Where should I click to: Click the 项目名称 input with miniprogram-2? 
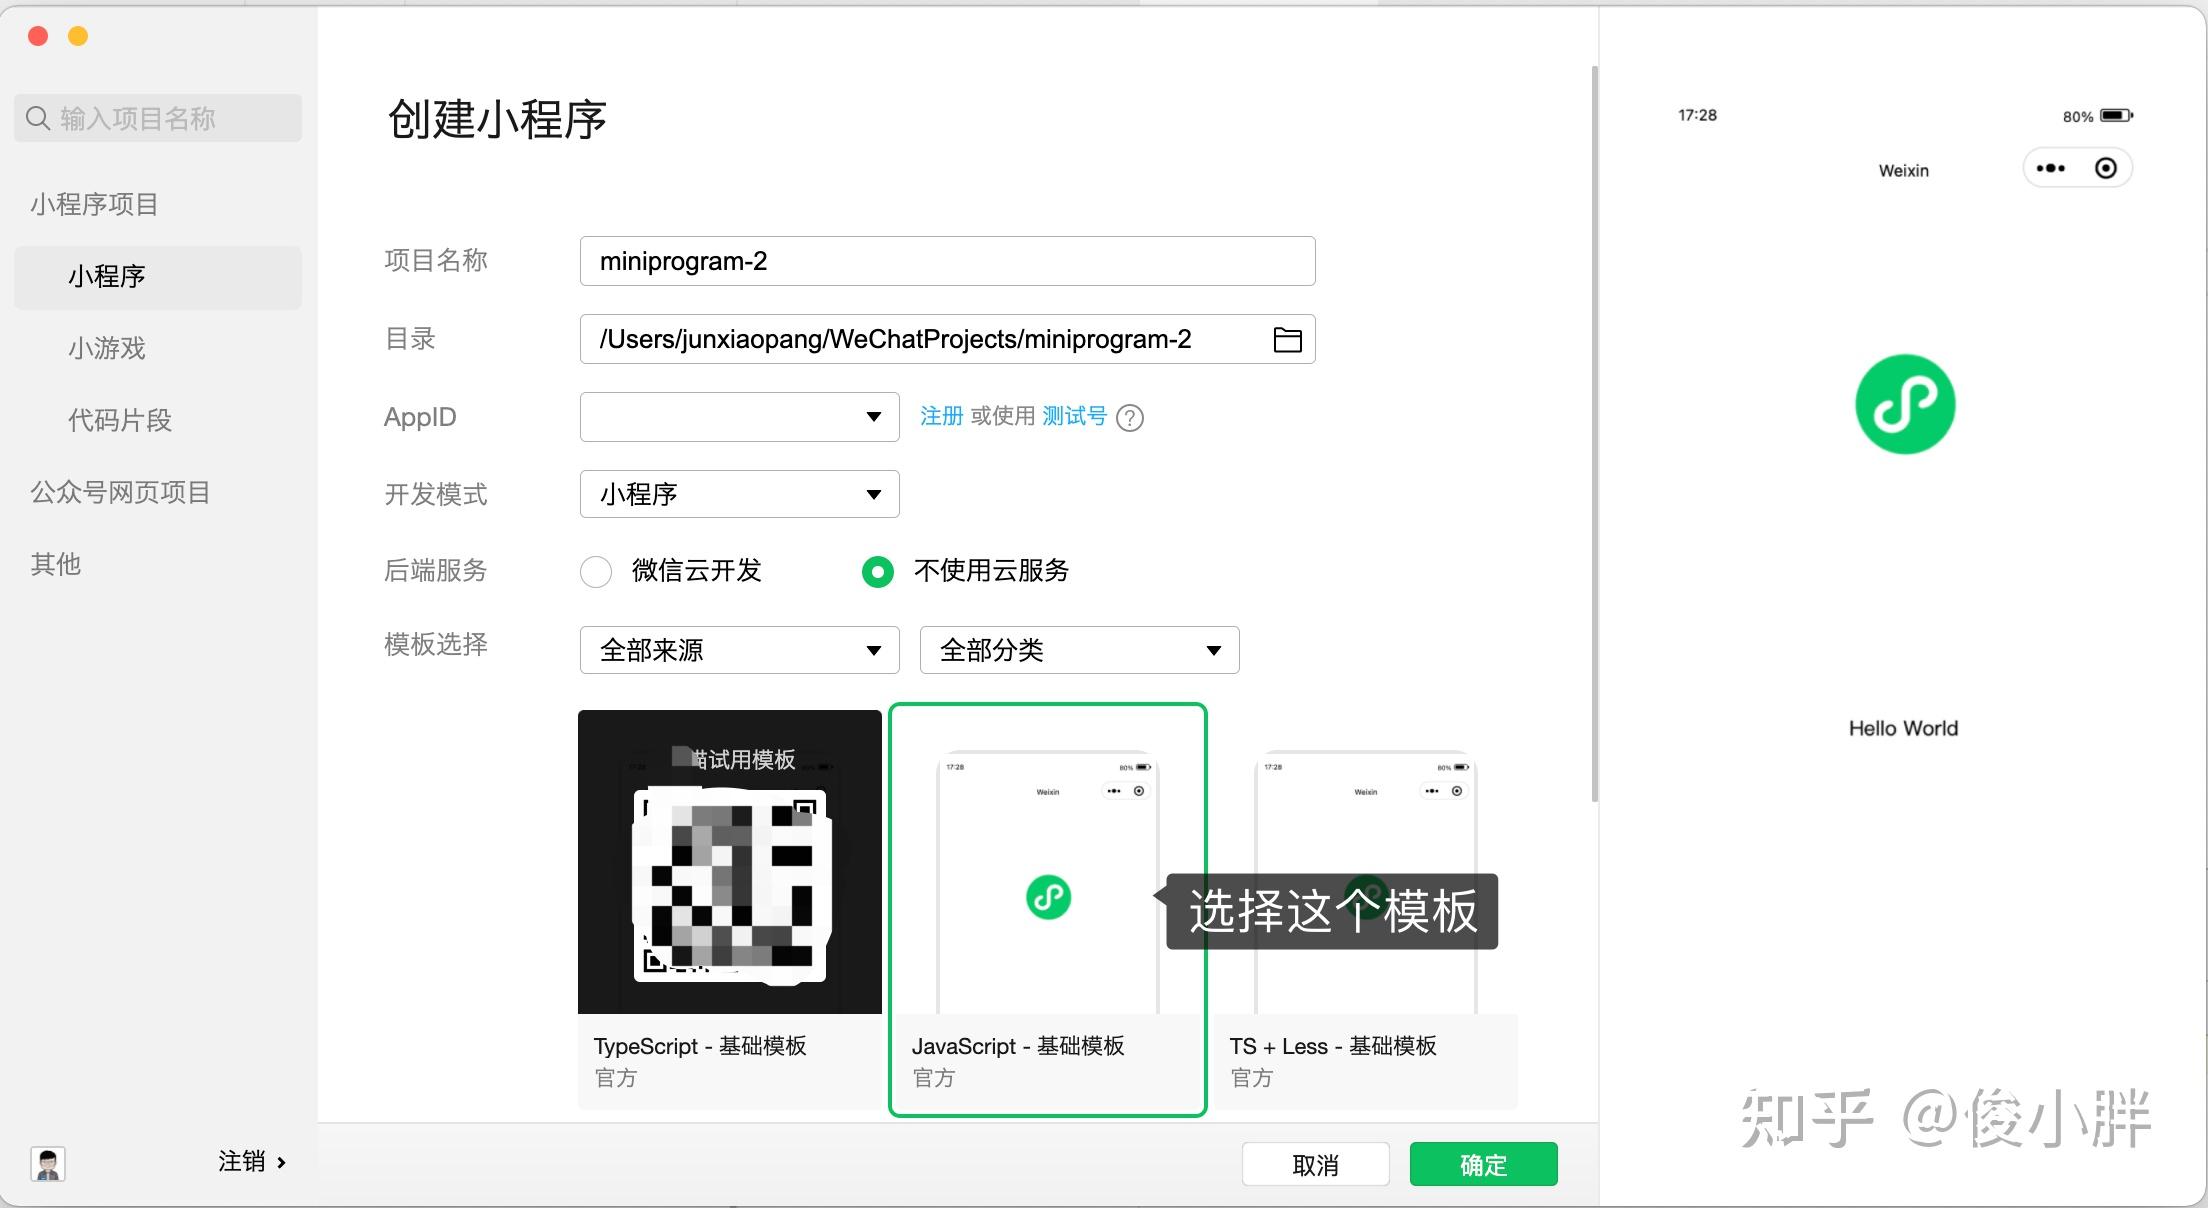point(948,261)
